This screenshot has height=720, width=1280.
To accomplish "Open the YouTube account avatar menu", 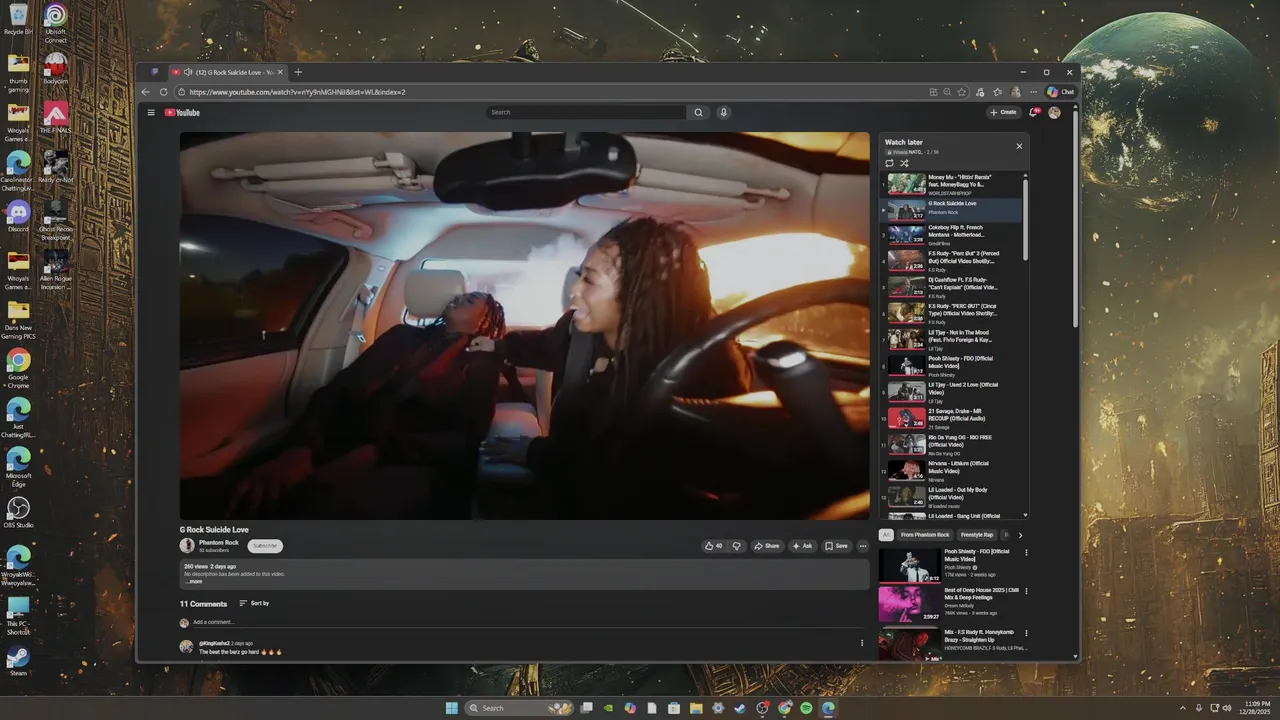I will click(1054, 112).
